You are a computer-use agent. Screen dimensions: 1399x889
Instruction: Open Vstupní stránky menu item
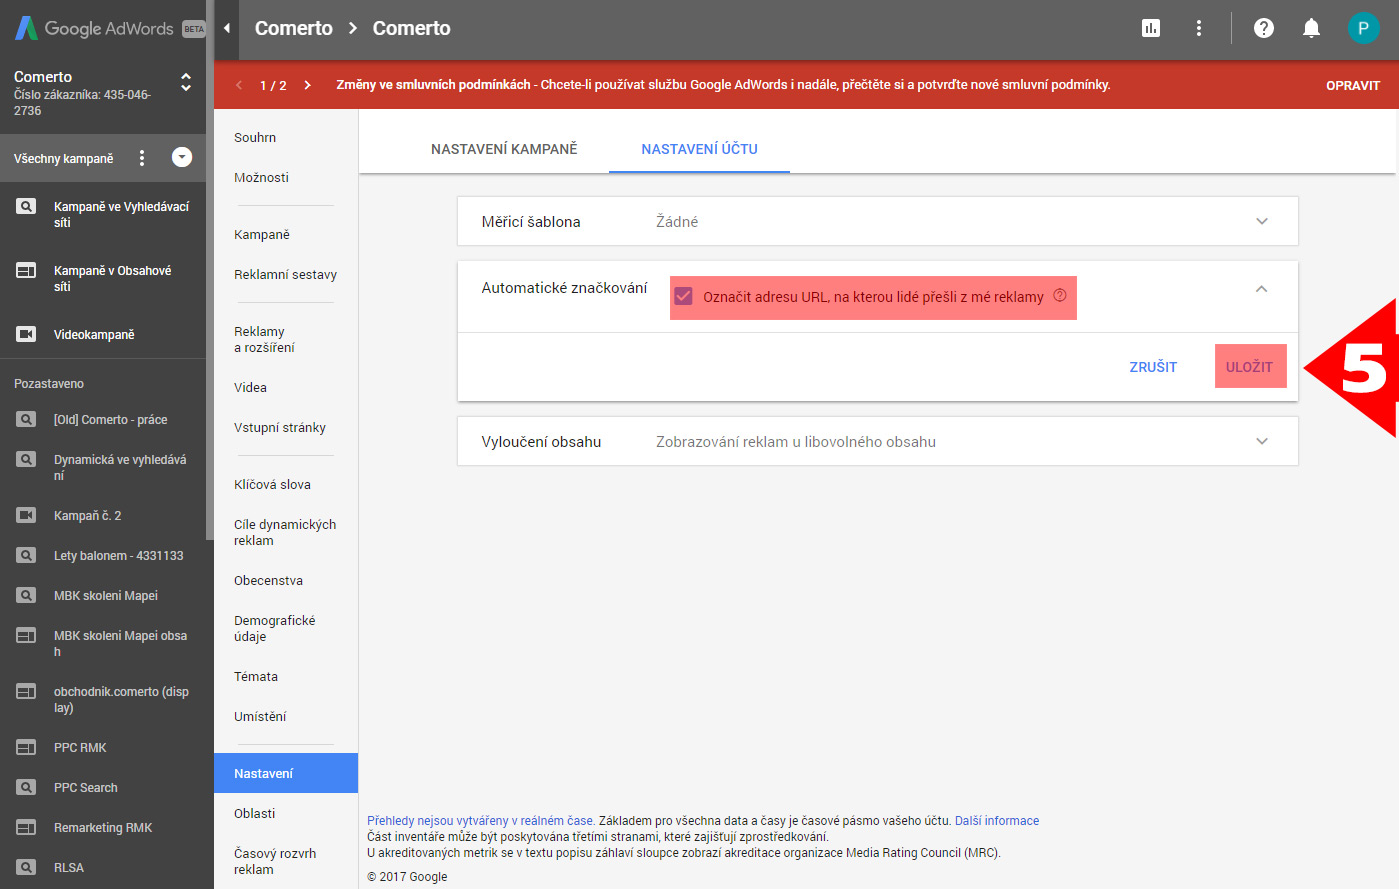pos(280,427)
